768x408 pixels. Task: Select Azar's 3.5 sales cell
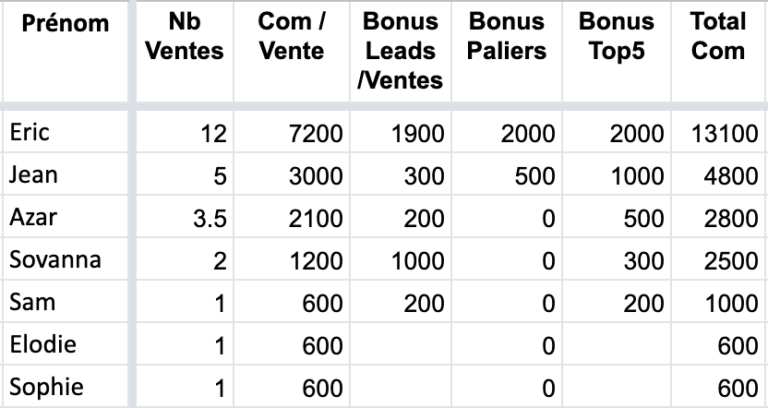point(185,216)
